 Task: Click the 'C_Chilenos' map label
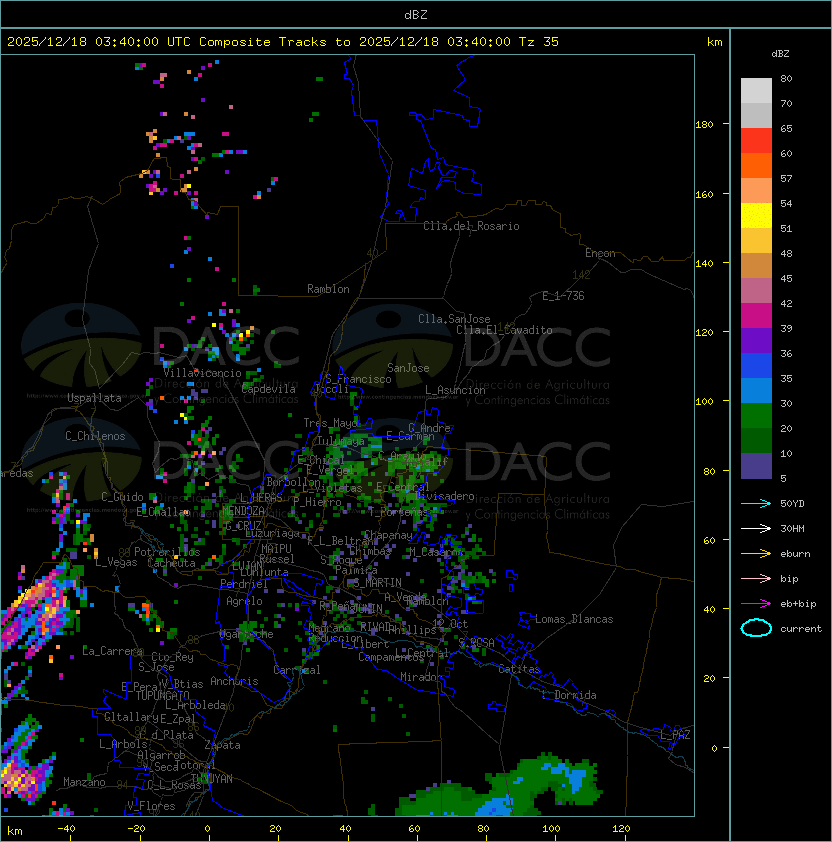coord(95,436)
